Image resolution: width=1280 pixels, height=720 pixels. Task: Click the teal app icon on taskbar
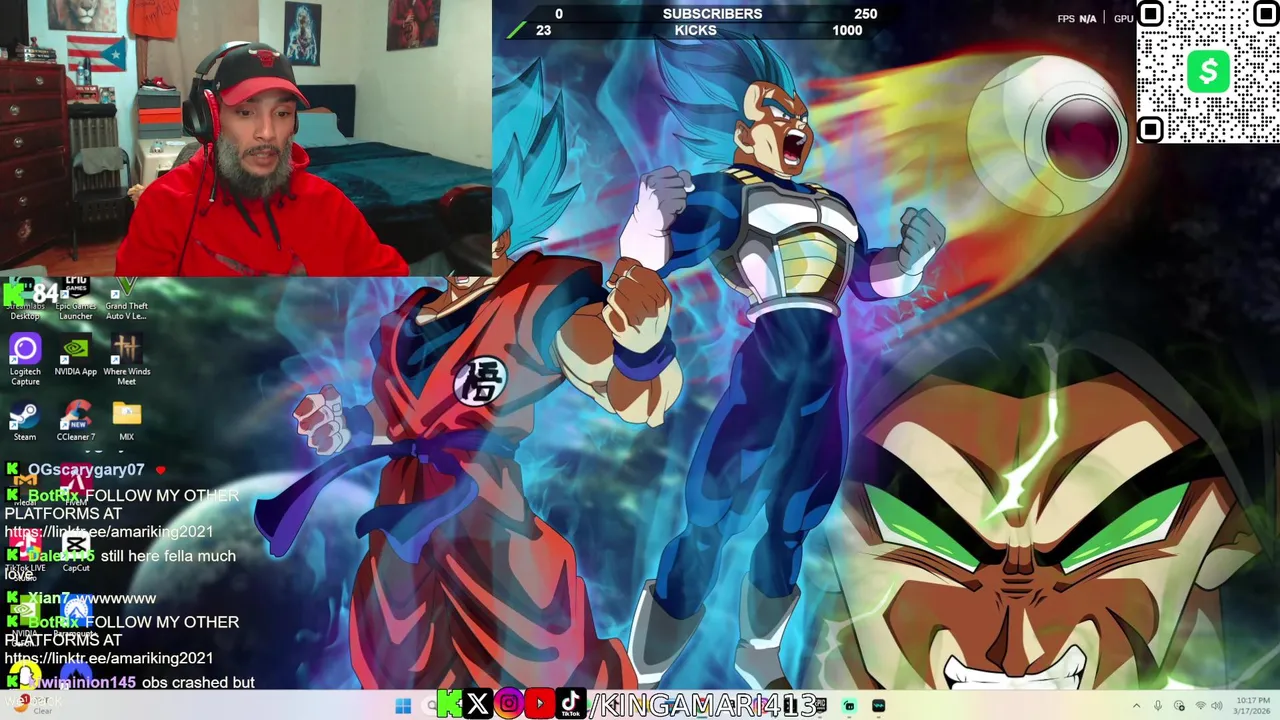[849, 706]
